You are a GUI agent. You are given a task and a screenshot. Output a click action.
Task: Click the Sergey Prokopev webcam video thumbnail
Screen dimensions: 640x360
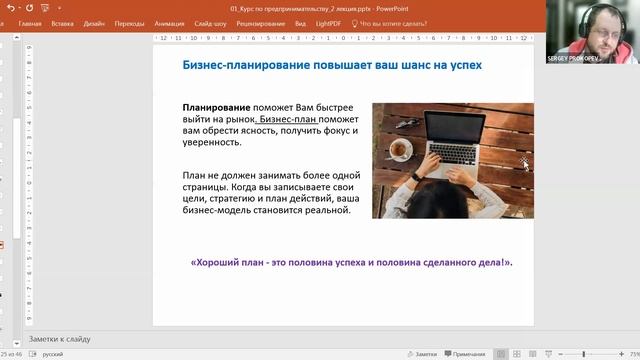pyautogui.click(x=593, y=32)
